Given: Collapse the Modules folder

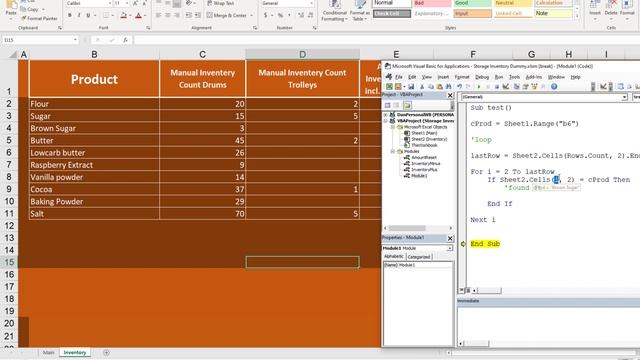Looking at the screenshot, I should [x=393, y=151].
